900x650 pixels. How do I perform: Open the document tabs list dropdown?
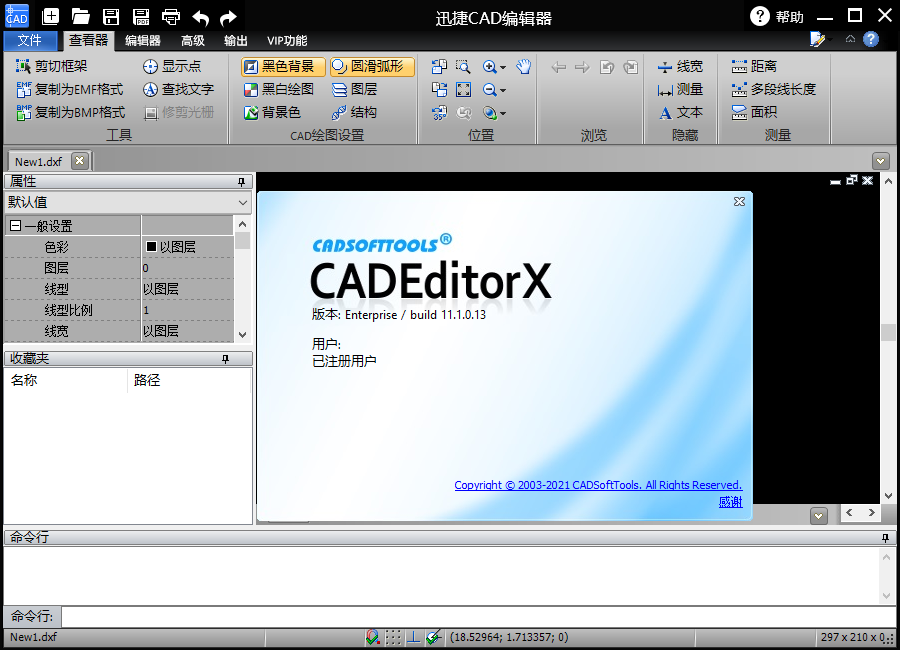pos(880,161)
